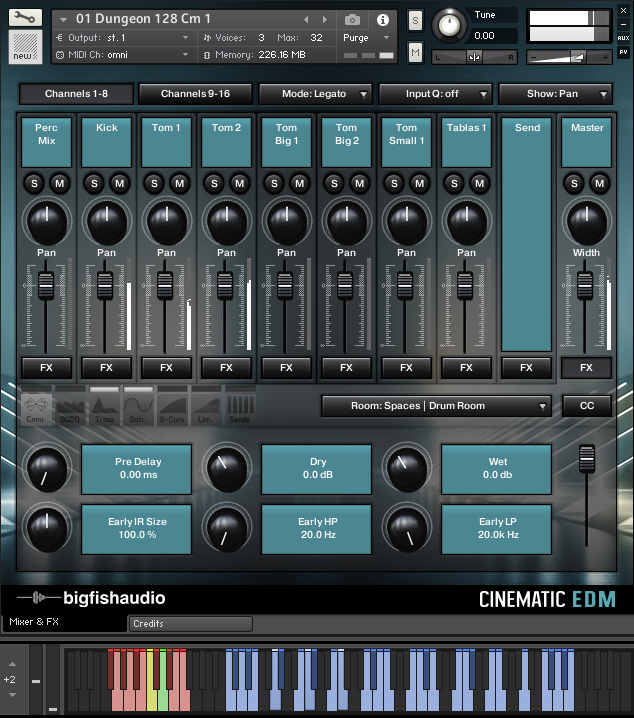Image resolution: width=634 pixels, height=718 pixels.
Task: Mute the Master channel
Action: click(599, 184)
